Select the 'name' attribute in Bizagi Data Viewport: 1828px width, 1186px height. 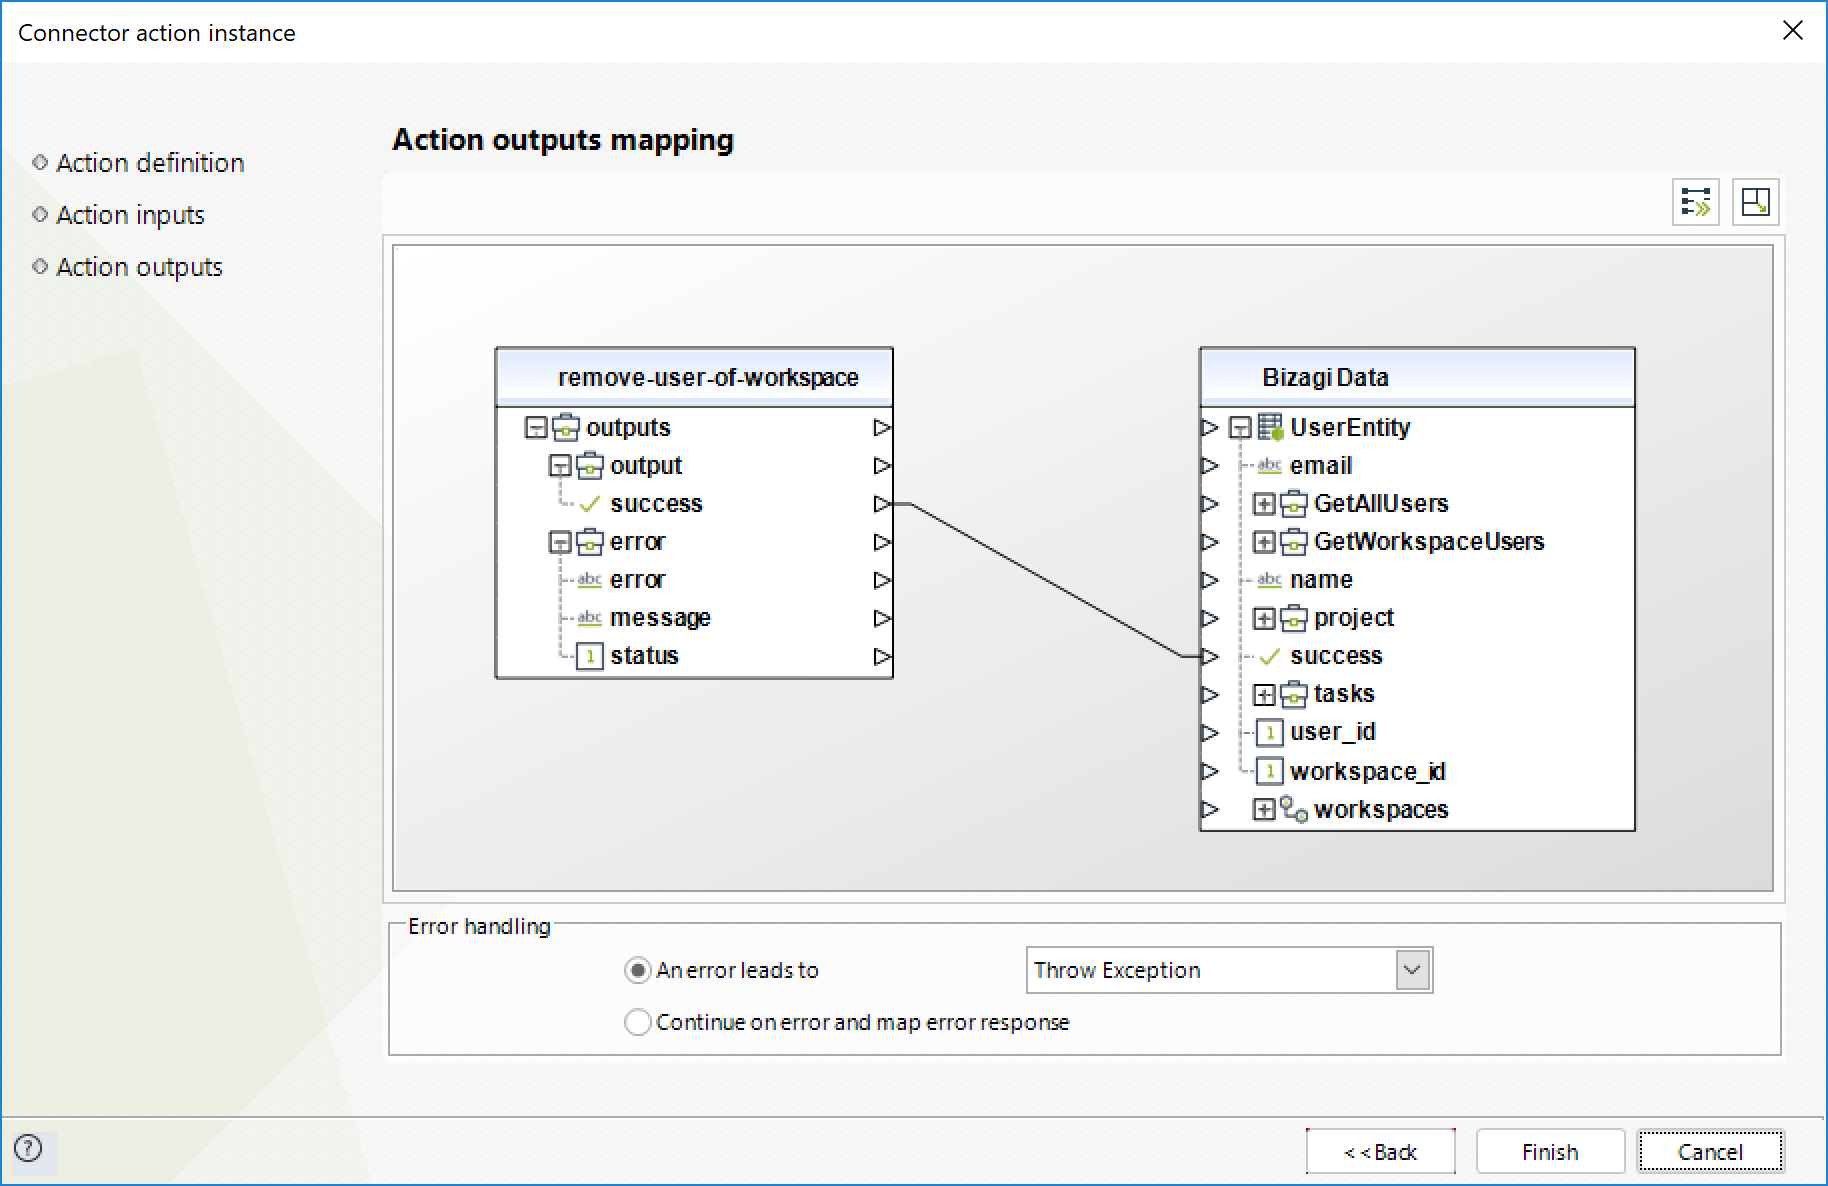tap(1321, 579)
